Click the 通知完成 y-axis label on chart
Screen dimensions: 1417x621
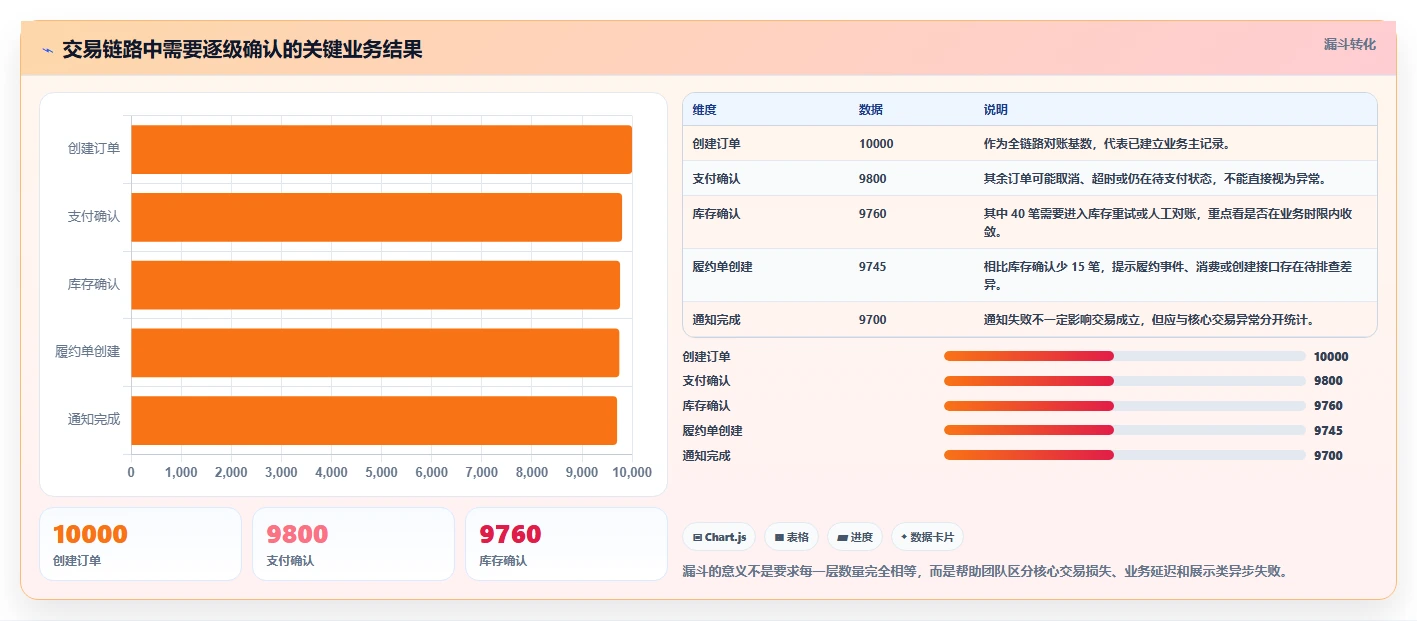pos(94,420)
